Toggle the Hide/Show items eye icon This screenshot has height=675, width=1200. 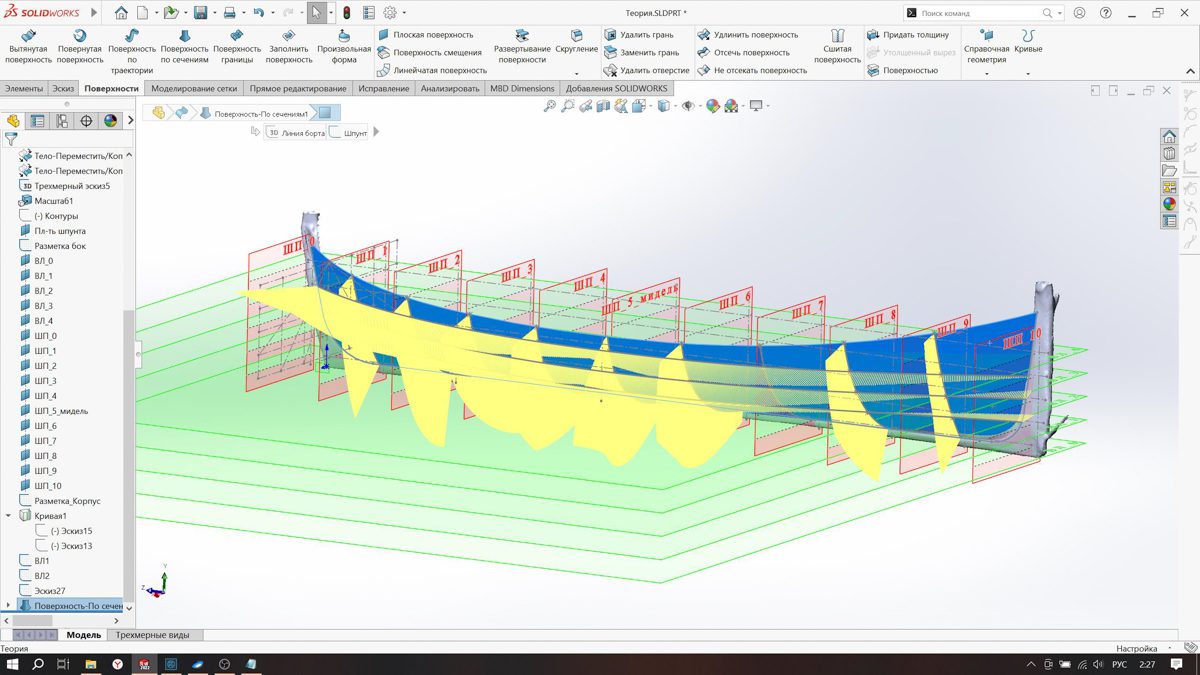click(x=688, y=106)
